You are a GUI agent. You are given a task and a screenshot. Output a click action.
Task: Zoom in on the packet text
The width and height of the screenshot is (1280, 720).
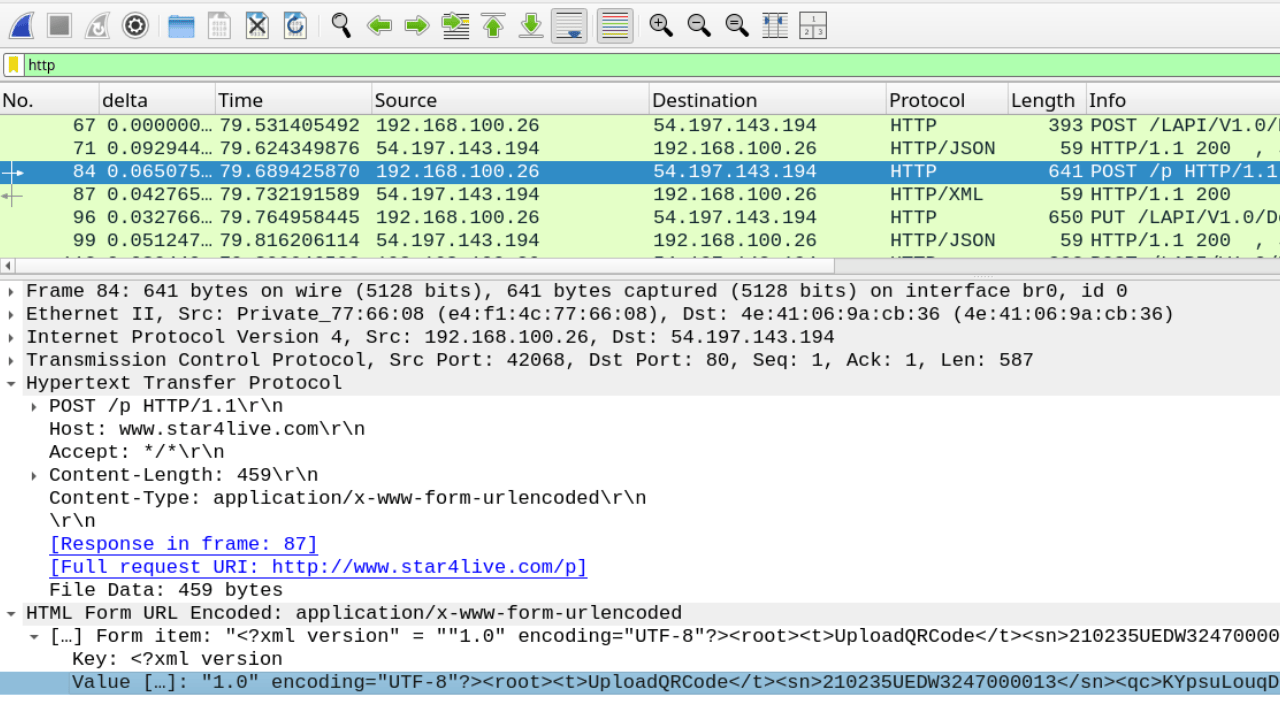point(660,26)
